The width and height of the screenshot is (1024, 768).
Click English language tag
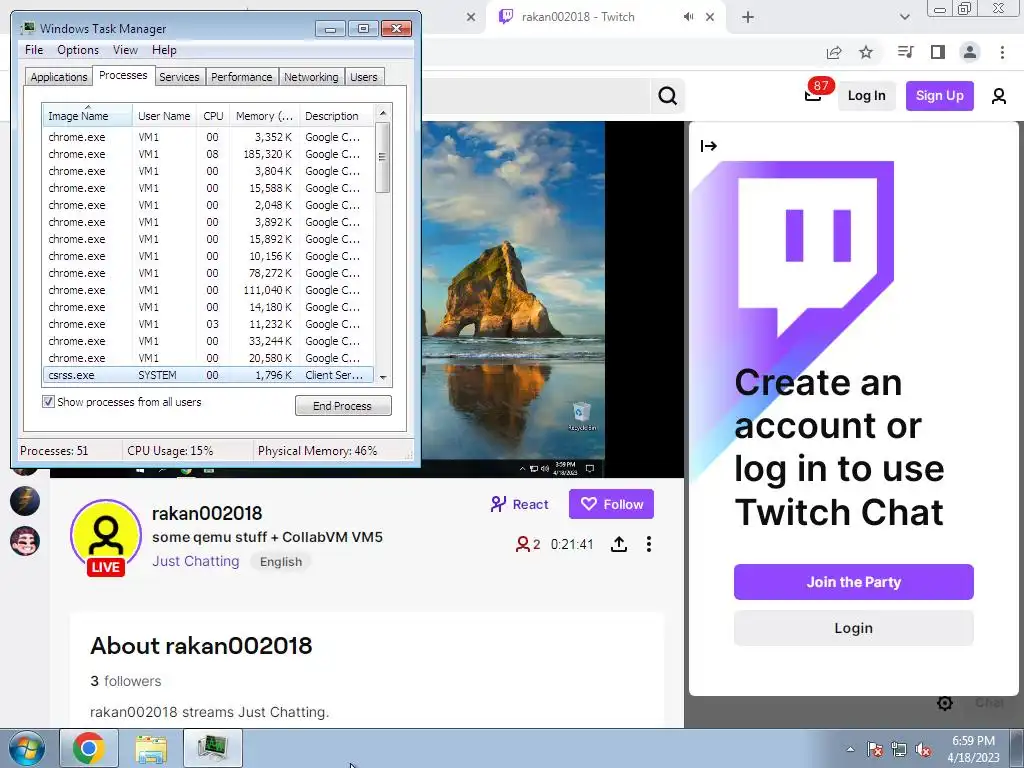click(281, 562)
